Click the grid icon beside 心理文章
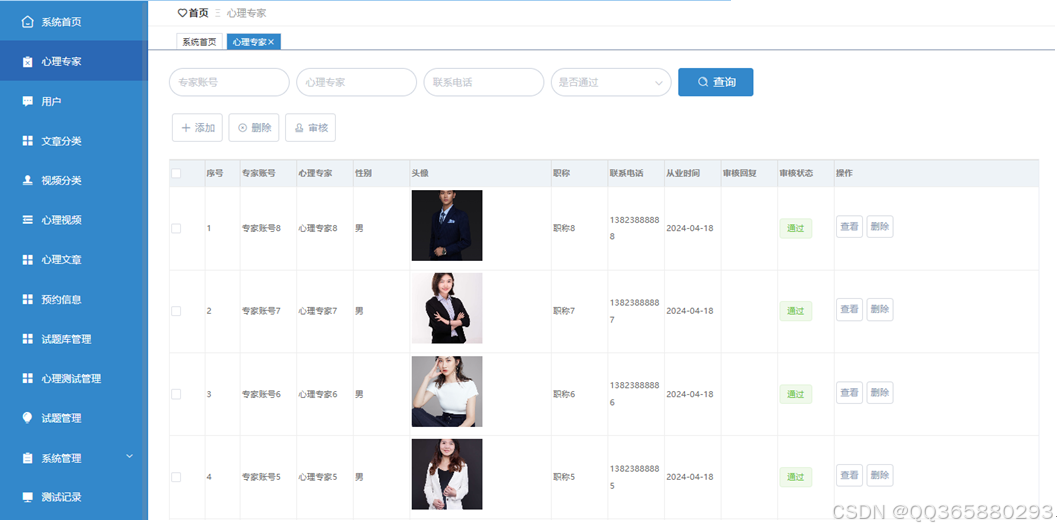Screen dimensions: 1057x529 pos(27,259)
